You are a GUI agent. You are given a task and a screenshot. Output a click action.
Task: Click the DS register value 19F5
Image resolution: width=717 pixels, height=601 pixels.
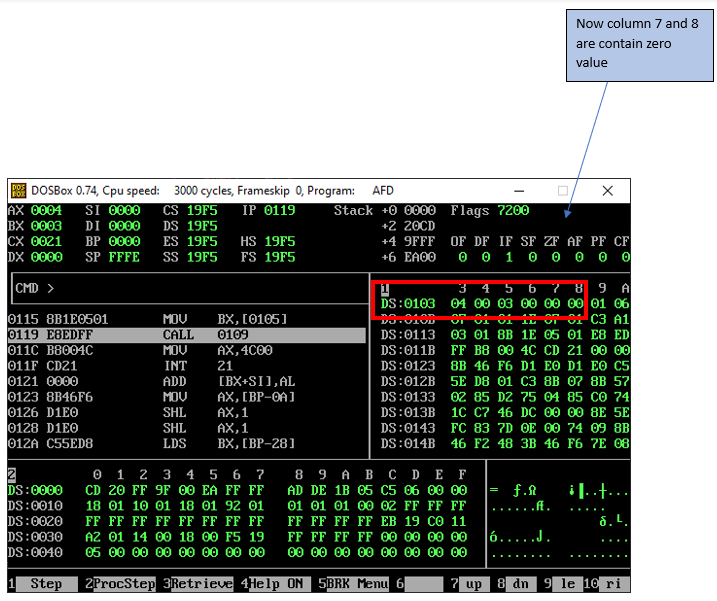[x=202, y=226]
